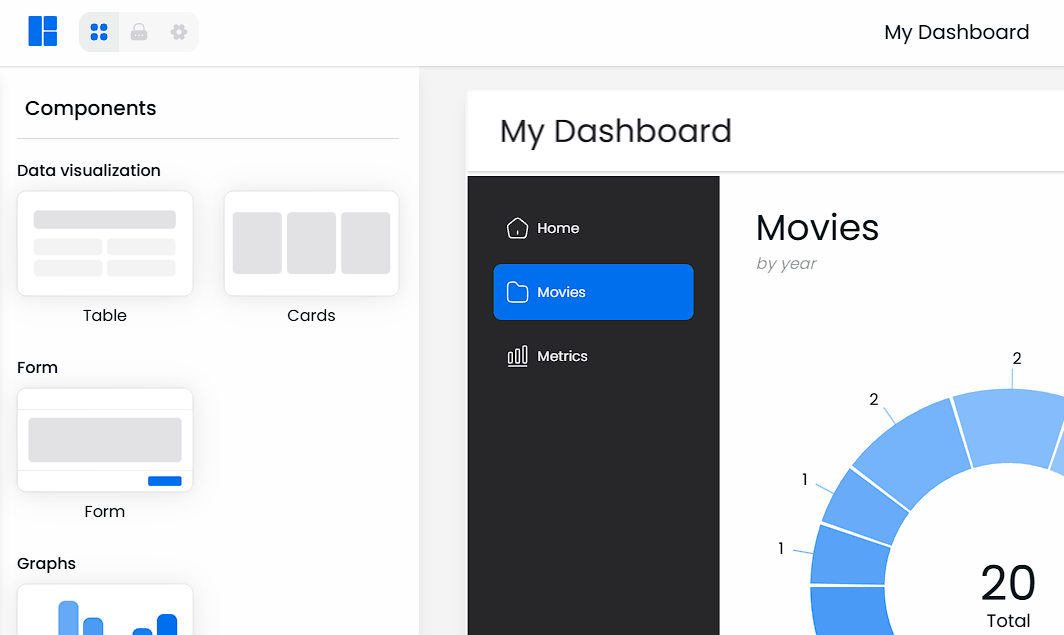This screenshot has width=1064, height=635.
Task: Click the My Dashboard title in top bar
Action: coord(956,32)
